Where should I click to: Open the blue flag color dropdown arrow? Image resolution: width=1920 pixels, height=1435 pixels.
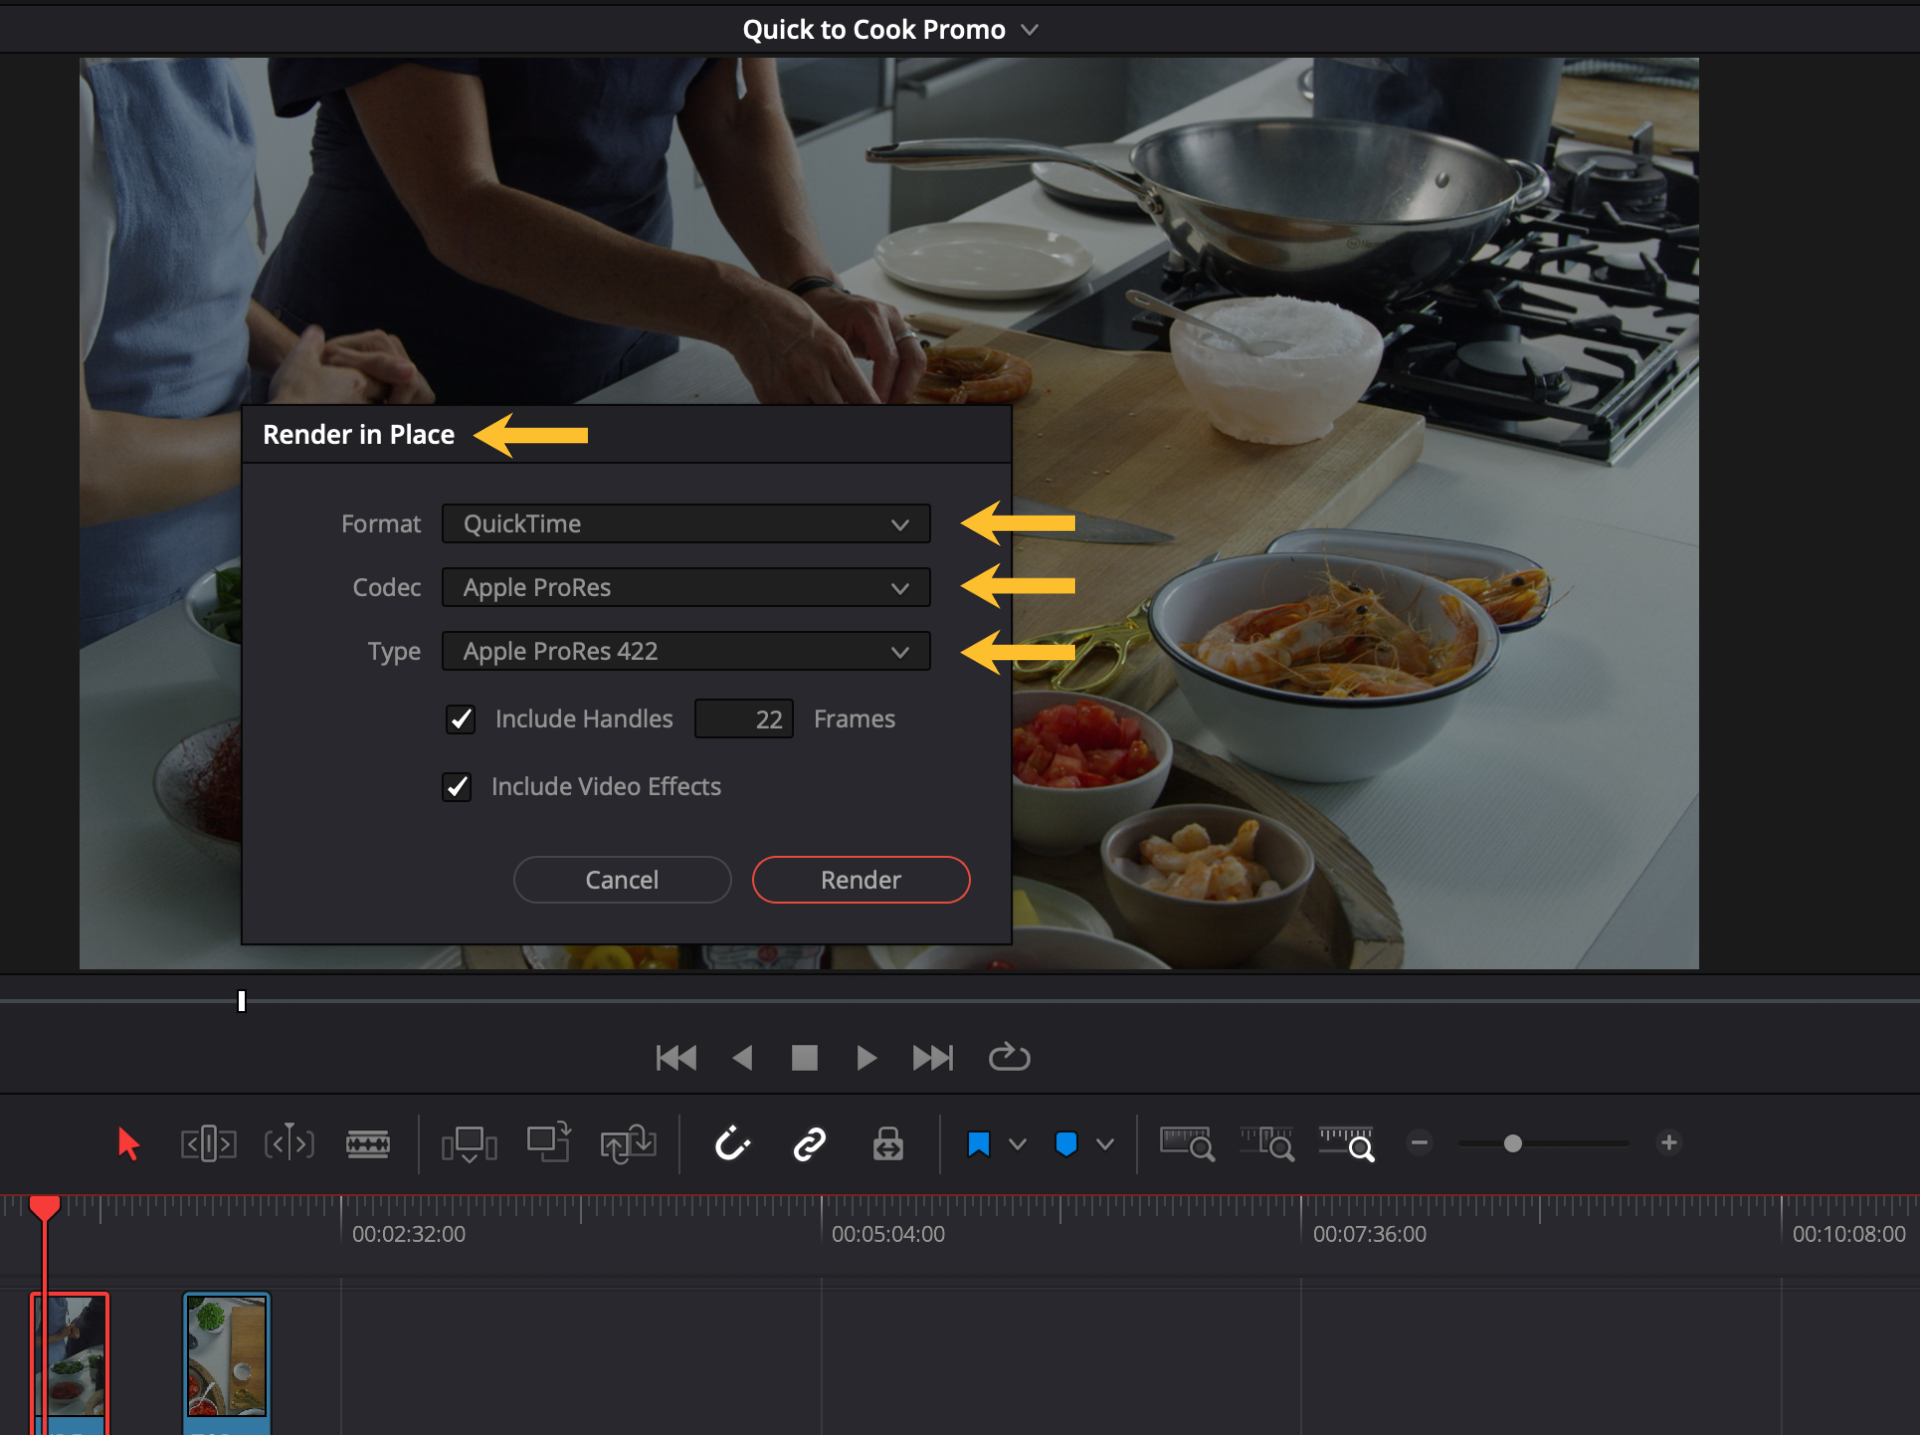[1018, 1144]
